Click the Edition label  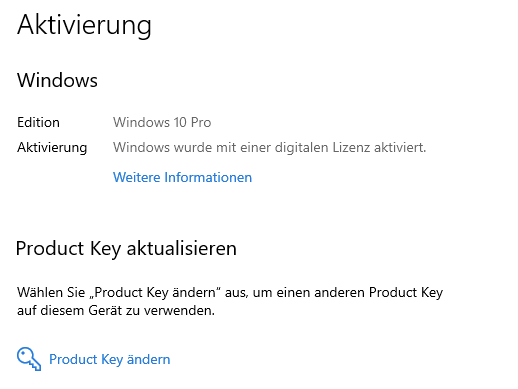coord(38,122)
